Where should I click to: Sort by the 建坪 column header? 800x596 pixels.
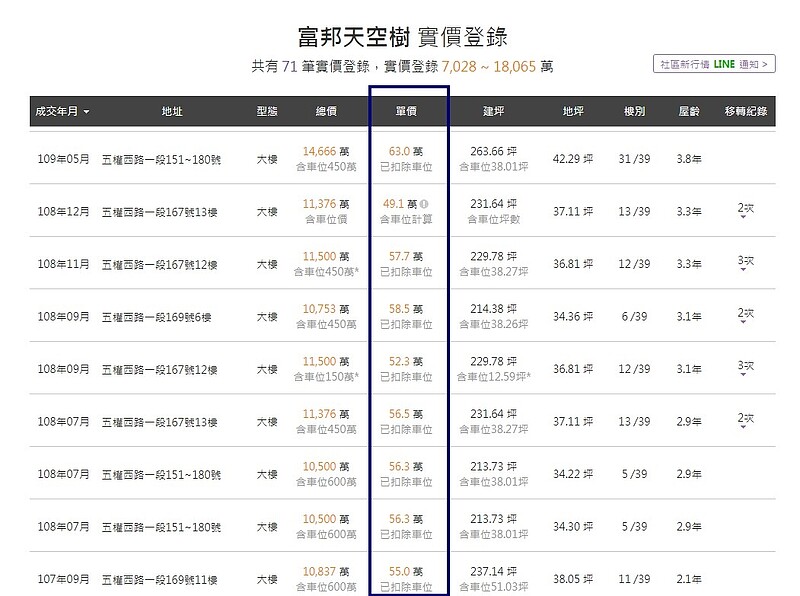click(x=494, y=111)
